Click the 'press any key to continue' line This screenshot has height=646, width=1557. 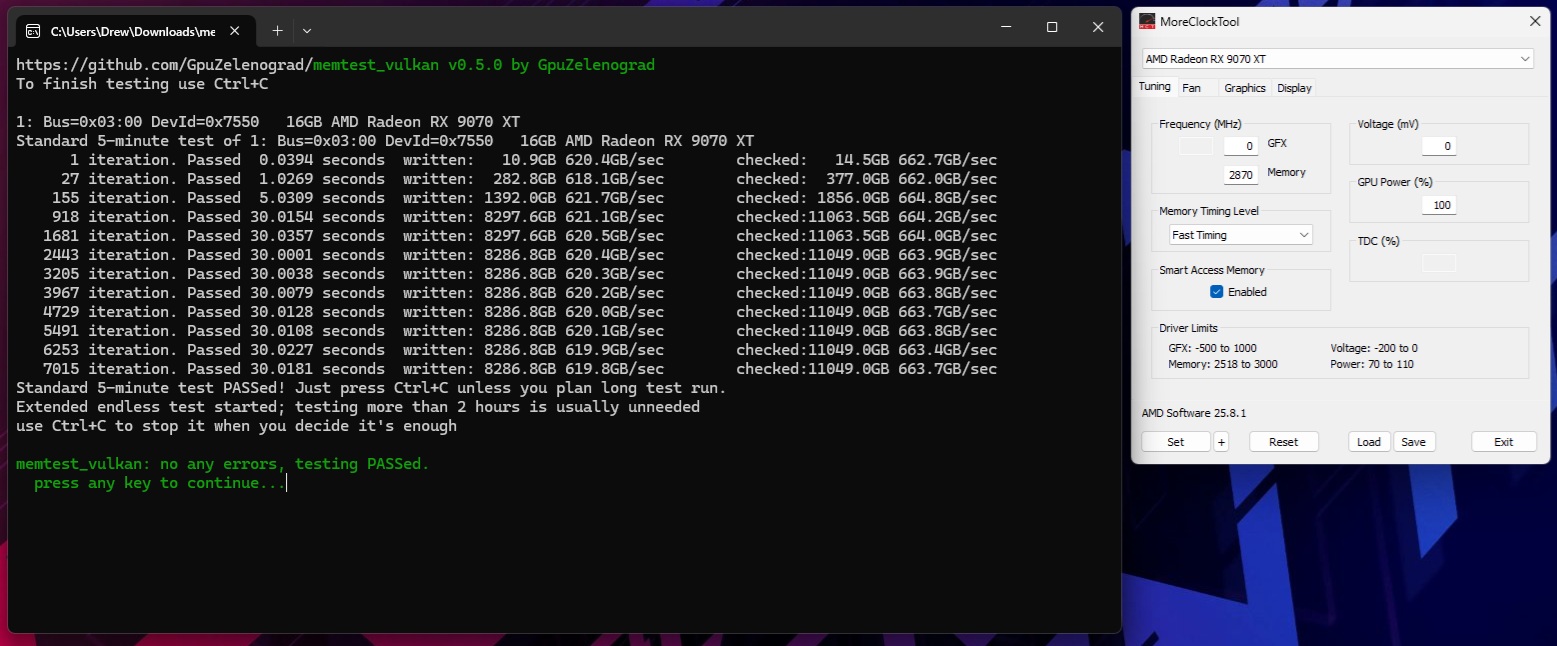pyautogui.click(x=160, y=483)
